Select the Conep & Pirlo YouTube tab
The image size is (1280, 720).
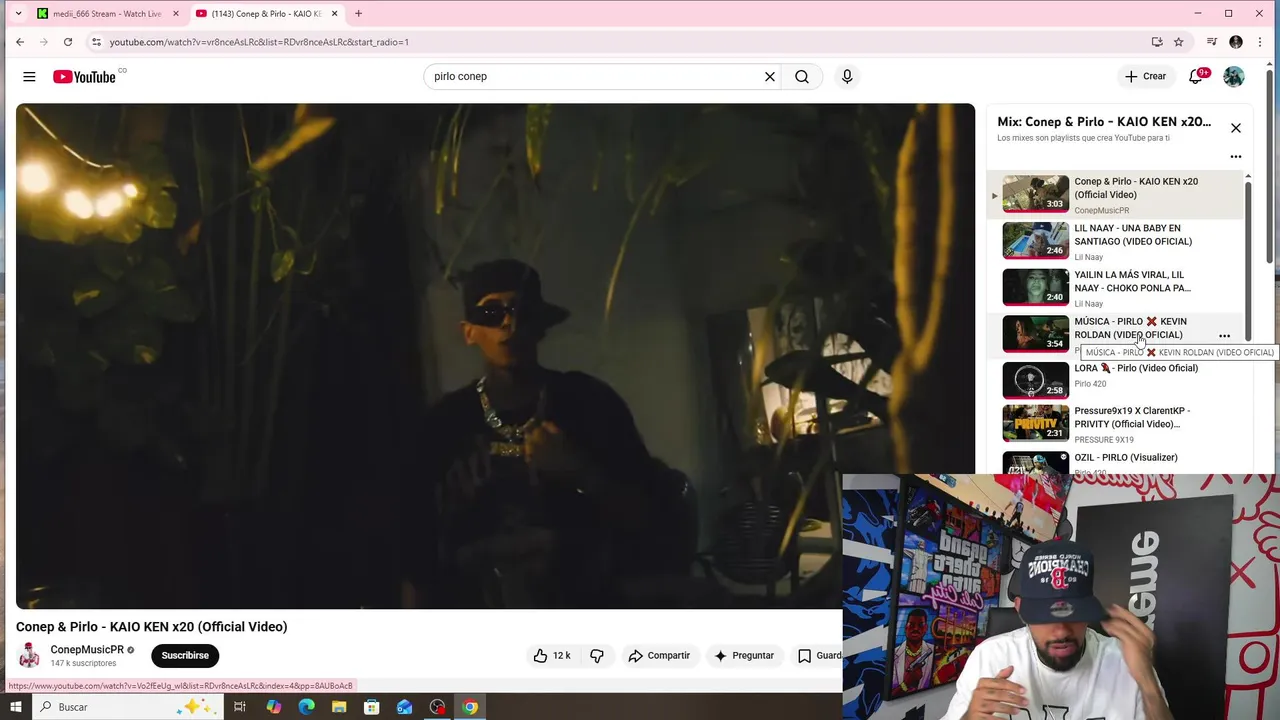267,14
